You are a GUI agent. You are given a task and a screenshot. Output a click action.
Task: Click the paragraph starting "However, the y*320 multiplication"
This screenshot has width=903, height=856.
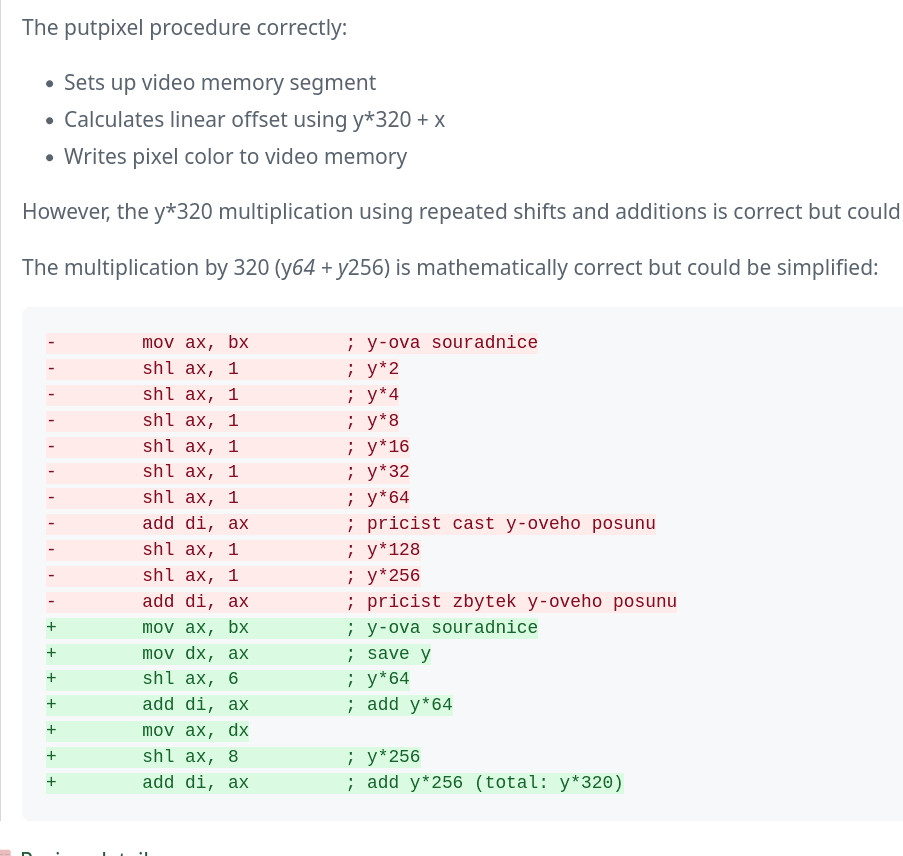click(460, 212)
